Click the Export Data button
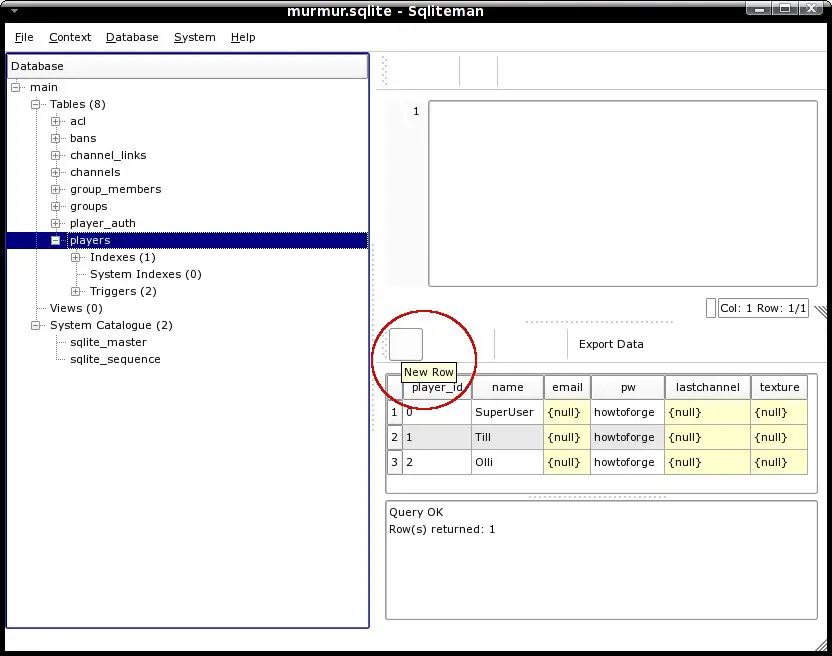Image resolution: width=832 pixels, height=656 pixels. tap(611, 344)
